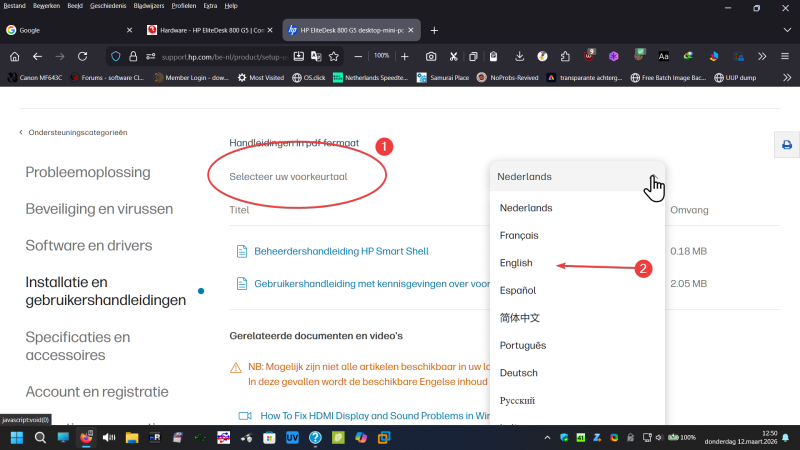The width and height of the screenshot is (800, 450).
Task: Click the Firefox home icon
Action: [x=14, y=56]
